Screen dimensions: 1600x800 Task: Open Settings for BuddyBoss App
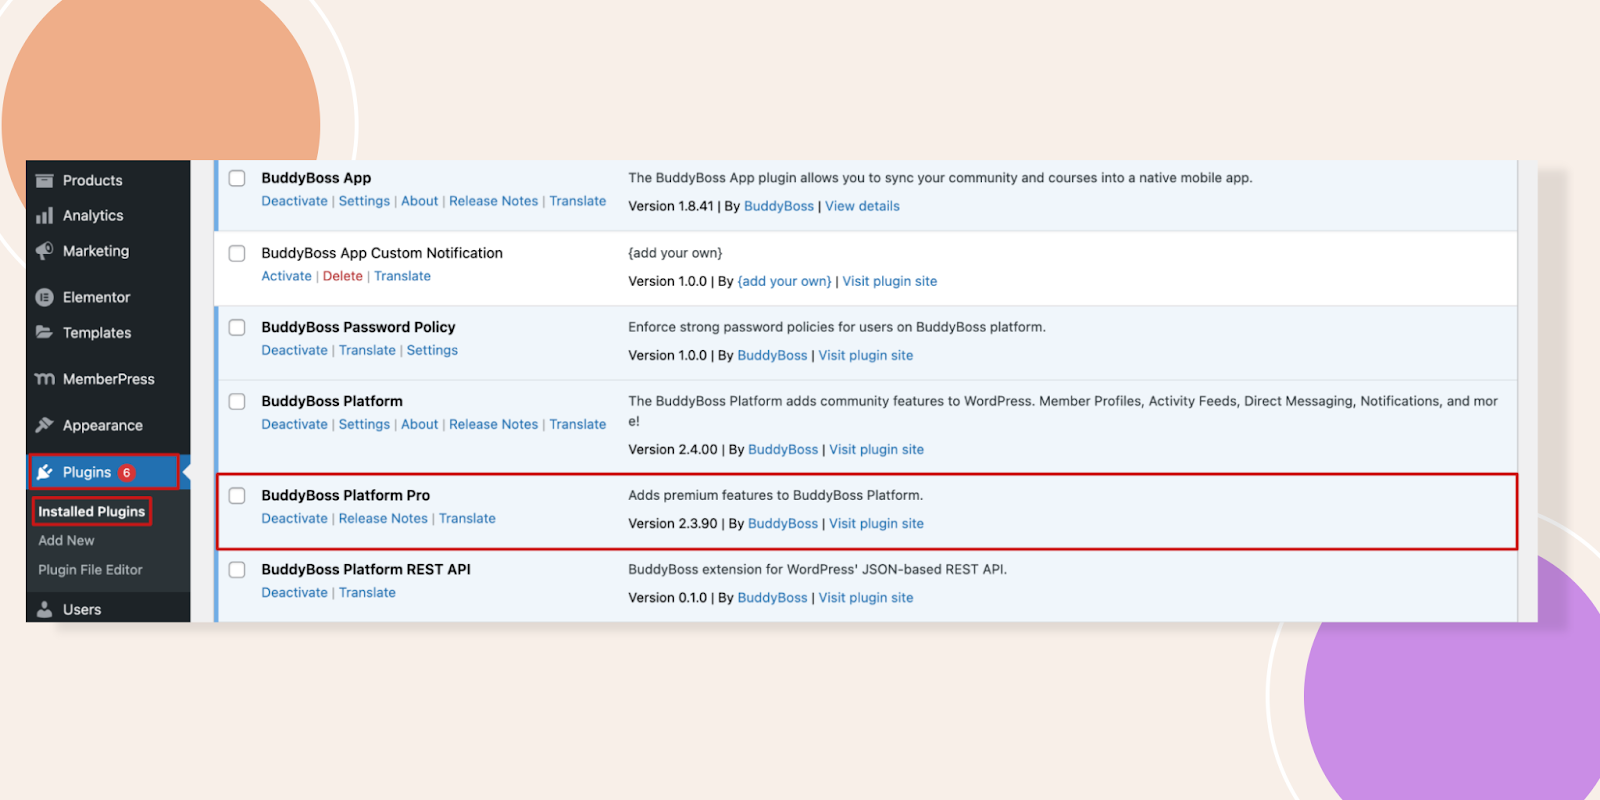(x=364, y=201)
